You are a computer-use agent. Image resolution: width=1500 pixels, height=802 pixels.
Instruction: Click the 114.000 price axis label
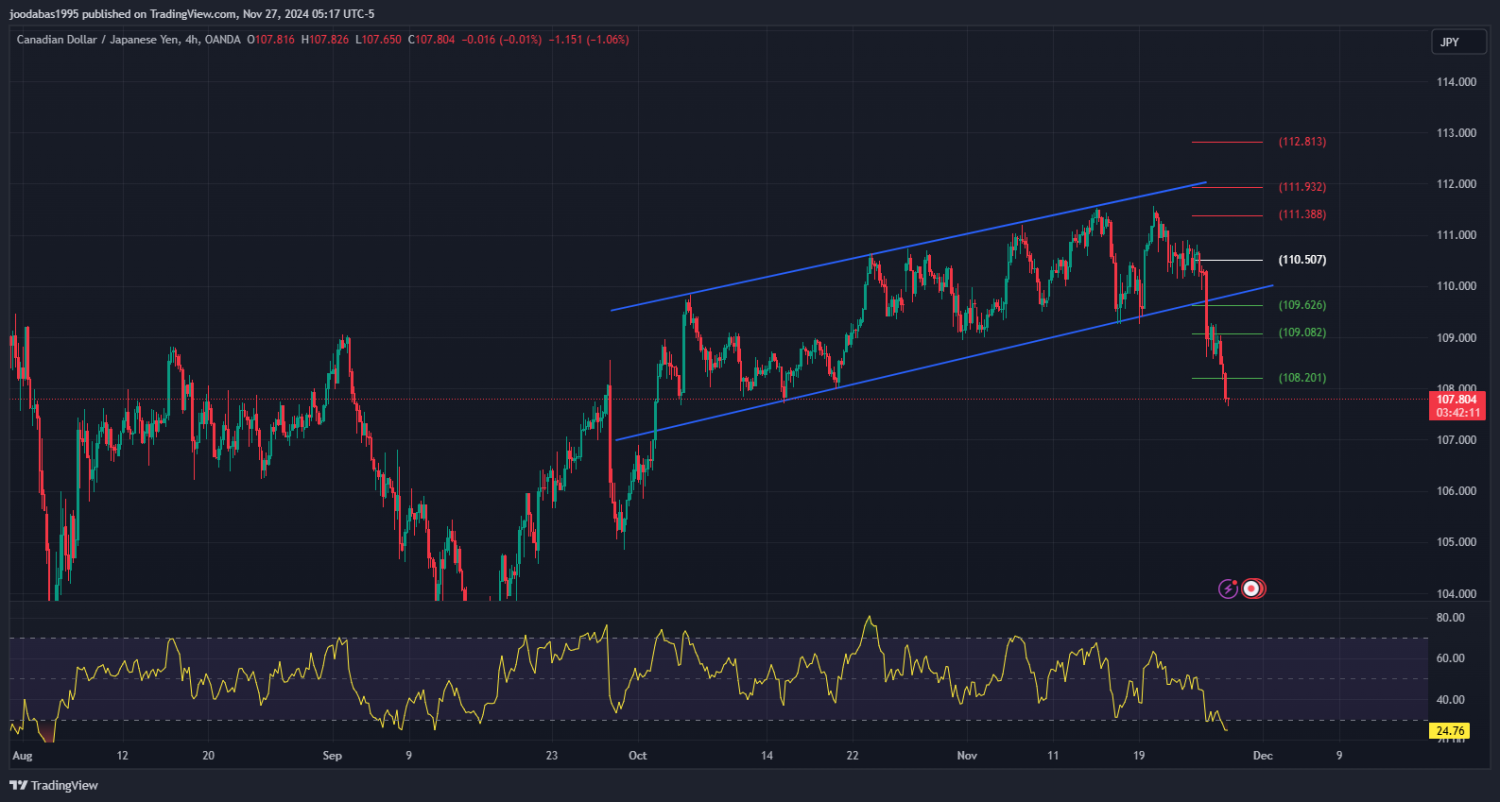[1455, 82]
